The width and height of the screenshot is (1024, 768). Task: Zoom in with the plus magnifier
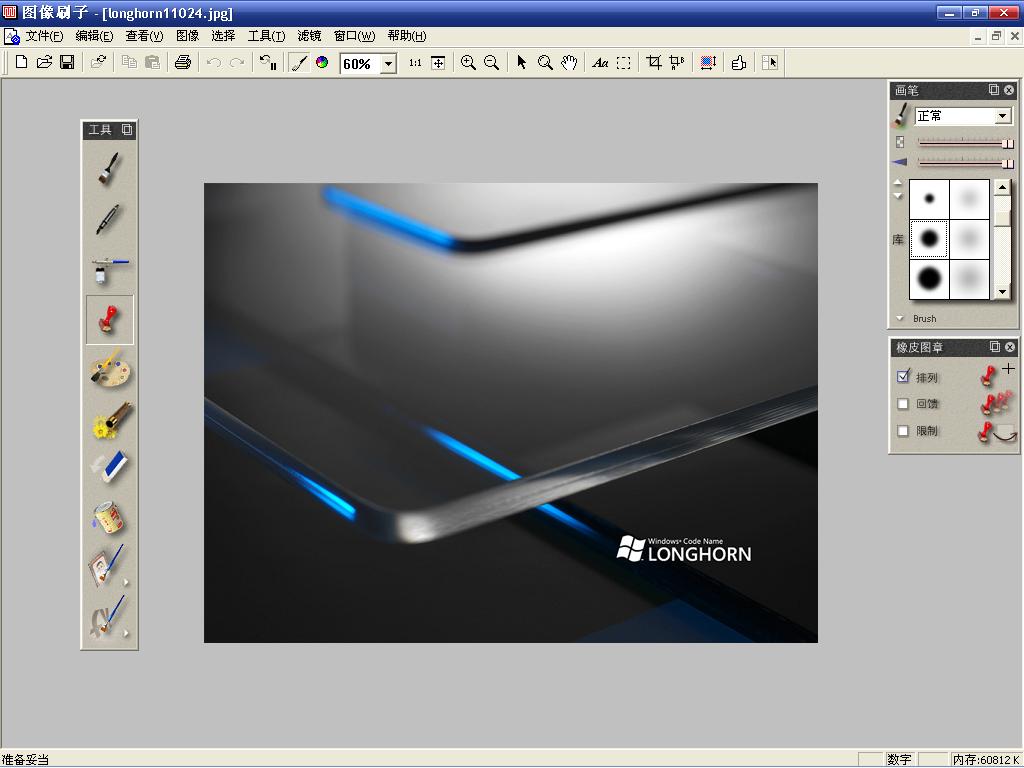click(468, 63)
